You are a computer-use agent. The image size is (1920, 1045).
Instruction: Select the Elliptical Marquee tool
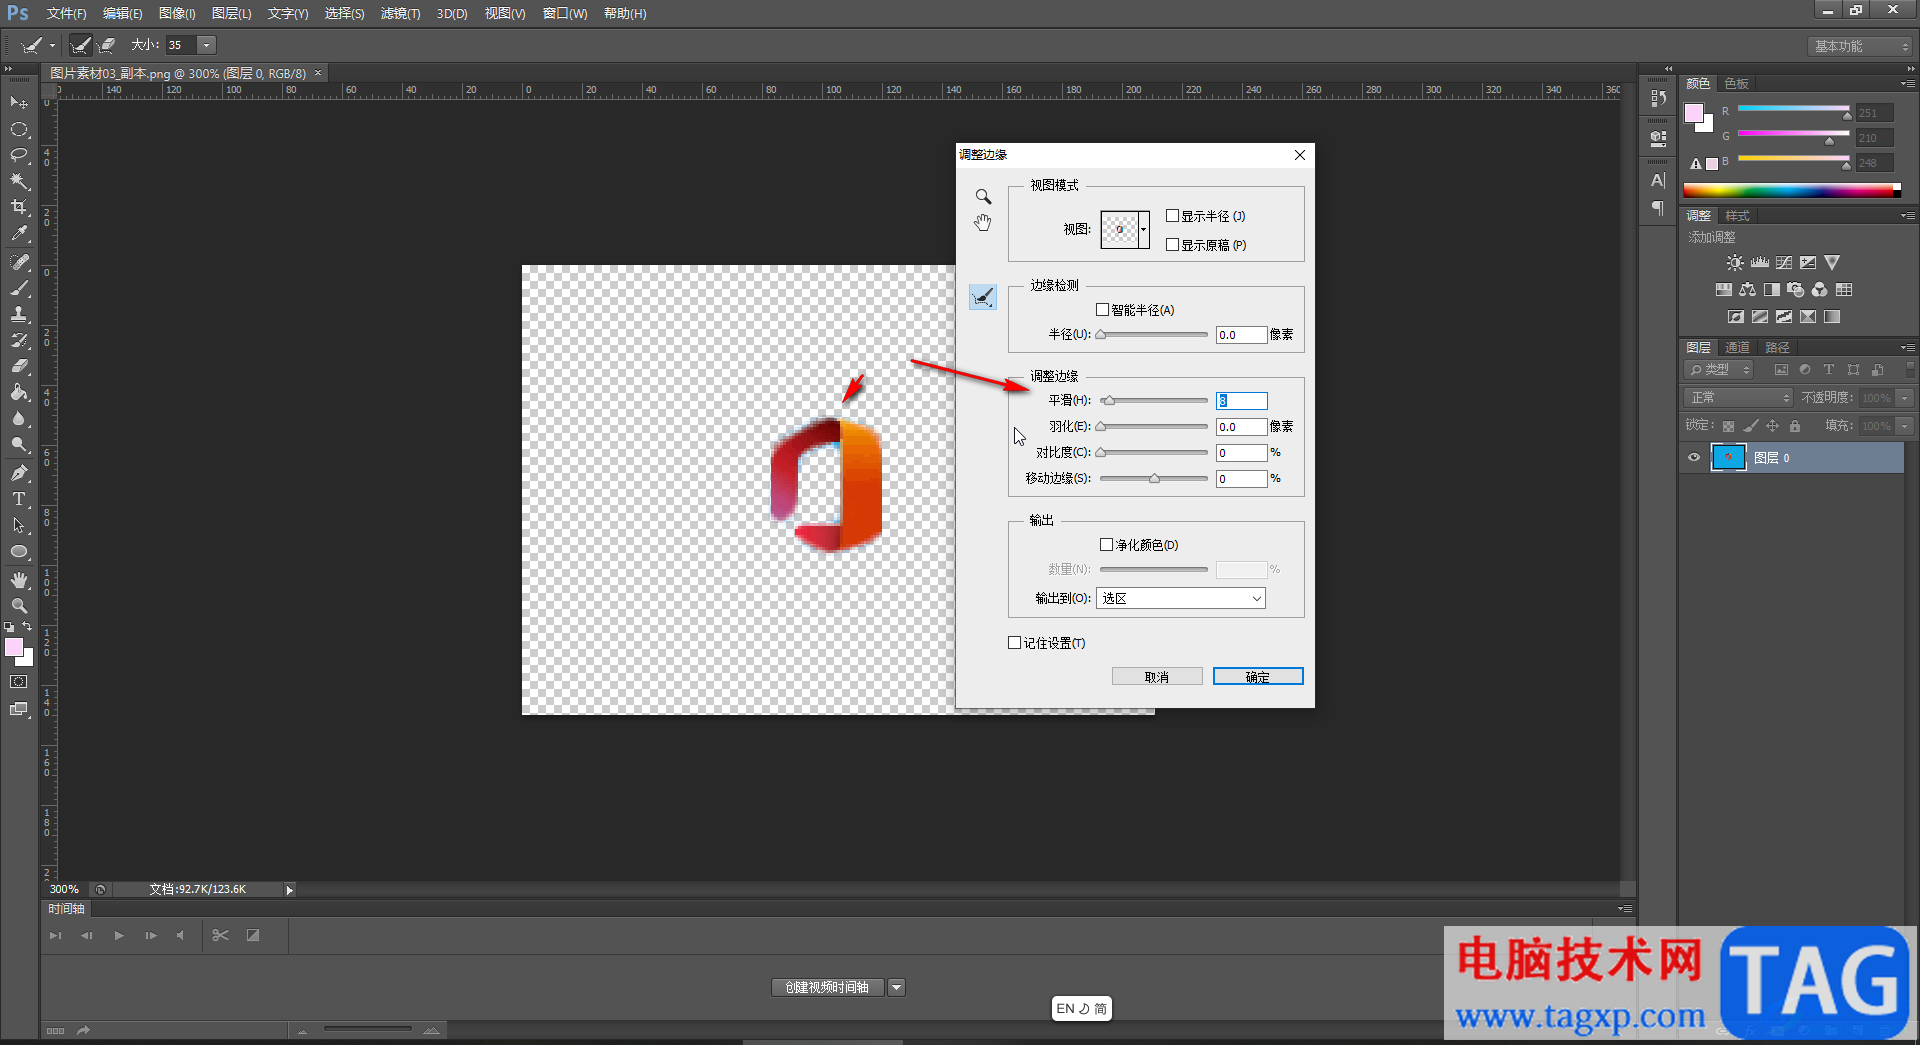(19, 129)
